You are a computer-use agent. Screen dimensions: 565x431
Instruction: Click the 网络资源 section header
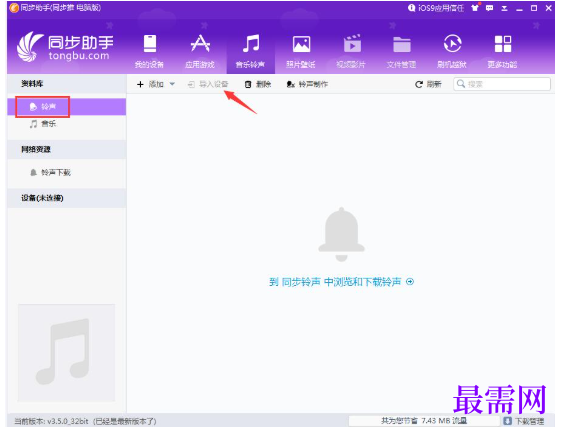[x=67, y=149]
